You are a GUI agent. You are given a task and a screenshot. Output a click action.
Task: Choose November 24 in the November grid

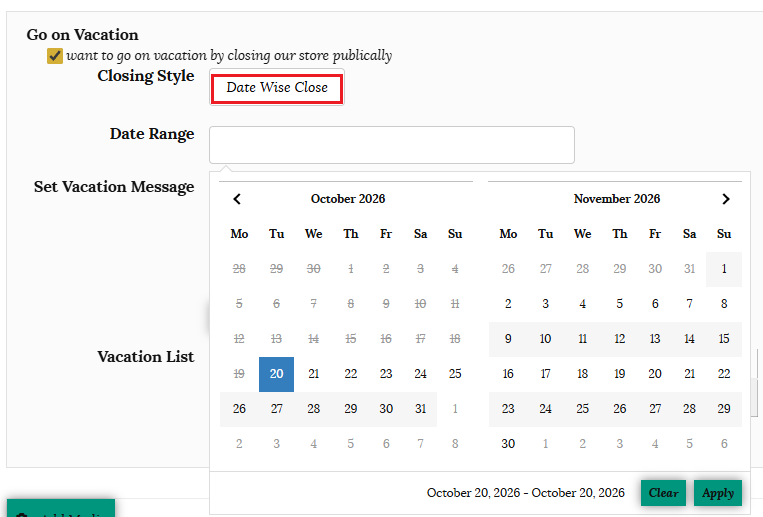[x=545, y=409]
